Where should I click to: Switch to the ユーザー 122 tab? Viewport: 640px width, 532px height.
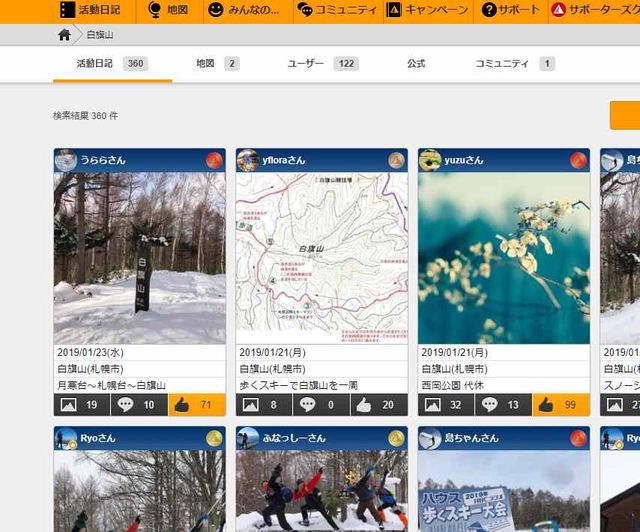(322, 64)
